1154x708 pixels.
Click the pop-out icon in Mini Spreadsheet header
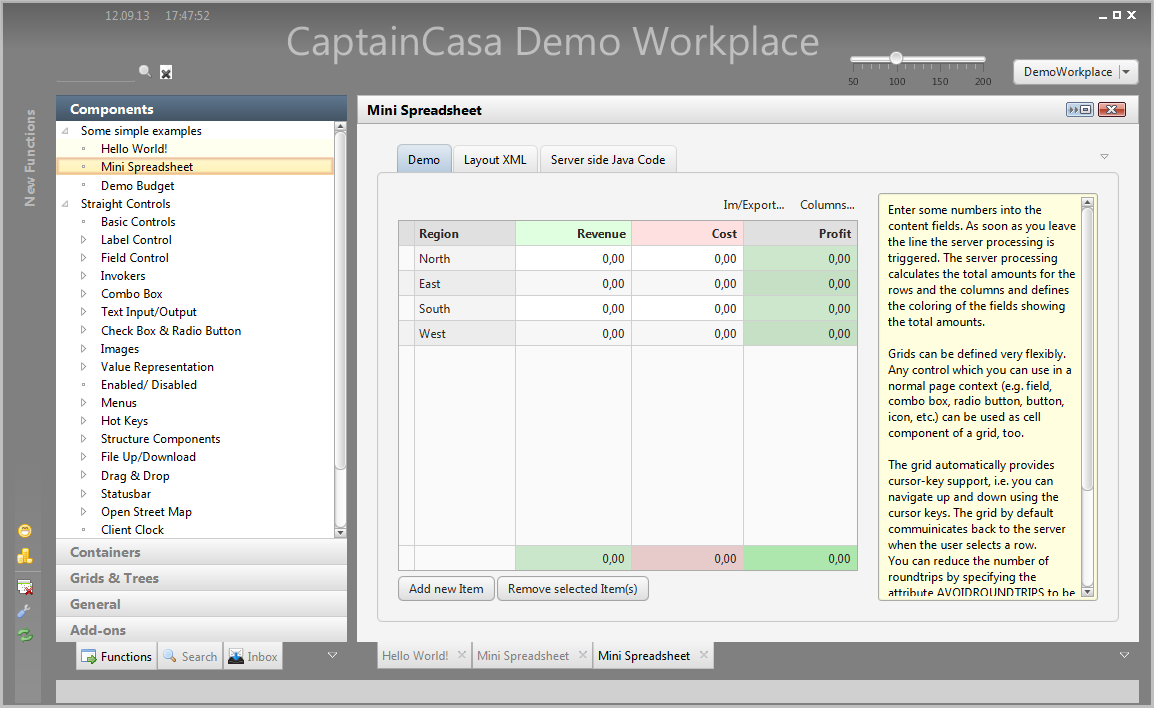(x=1080, y=110)
